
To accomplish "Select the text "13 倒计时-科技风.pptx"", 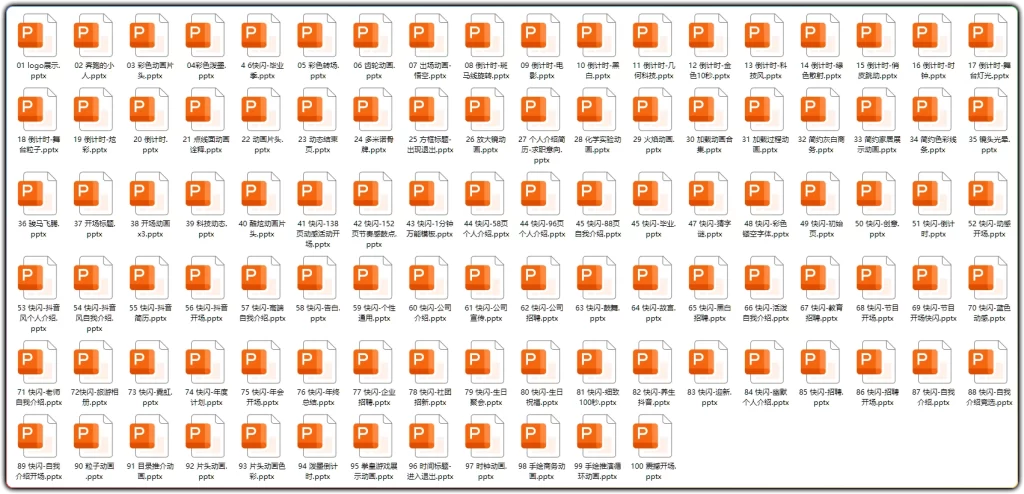I will pyautogui.click(x=765, y=71).
